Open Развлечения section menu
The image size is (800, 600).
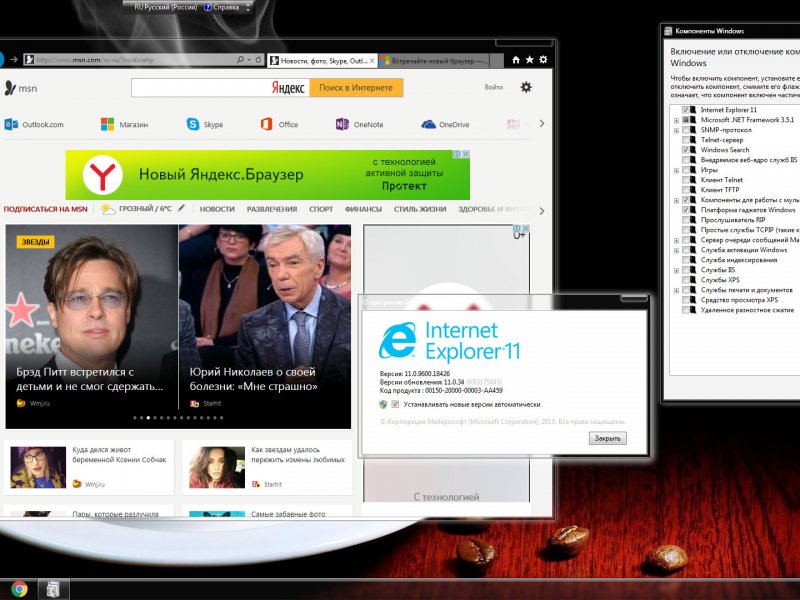point(271,209)
